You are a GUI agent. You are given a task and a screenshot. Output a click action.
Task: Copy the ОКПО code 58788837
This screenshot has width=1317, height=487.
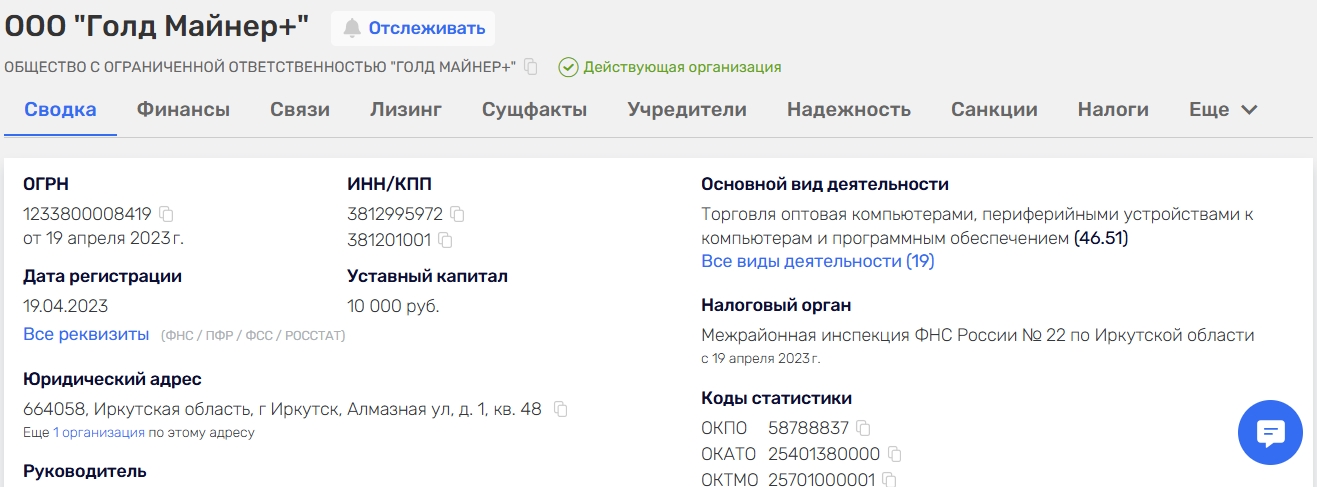tap(863, 428)
